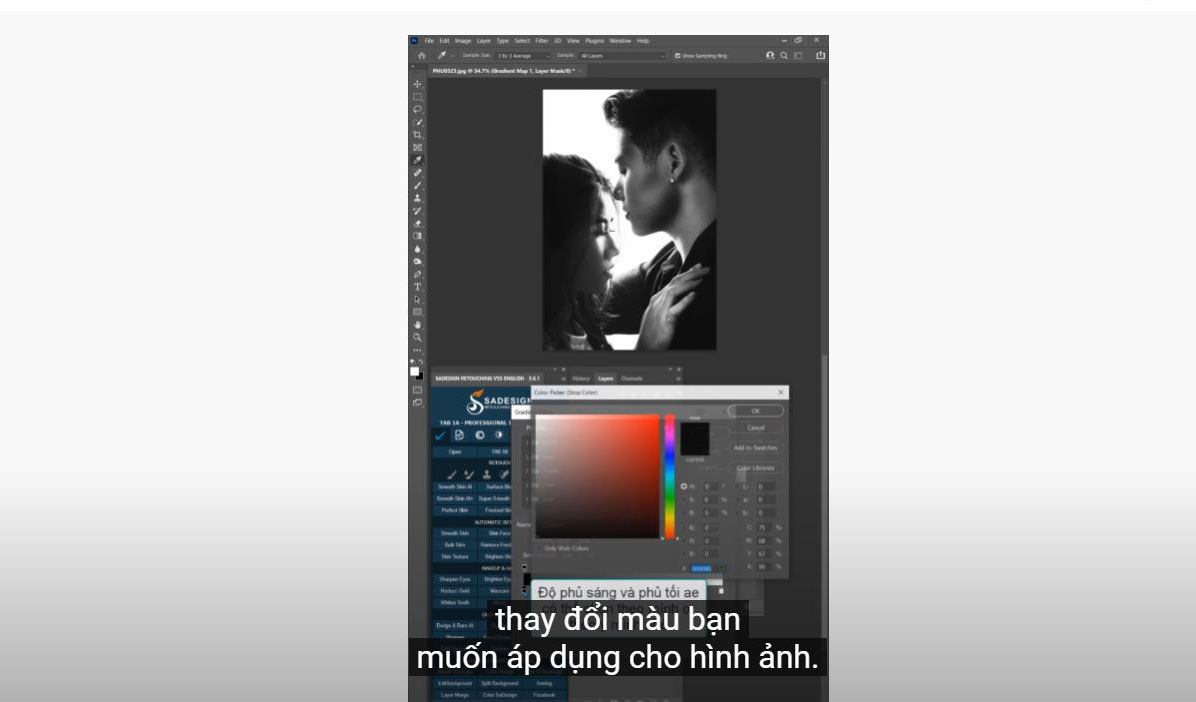This screenshot has height=702, width=1196.
Task: Select the Move tool
Action: point(417,84)
